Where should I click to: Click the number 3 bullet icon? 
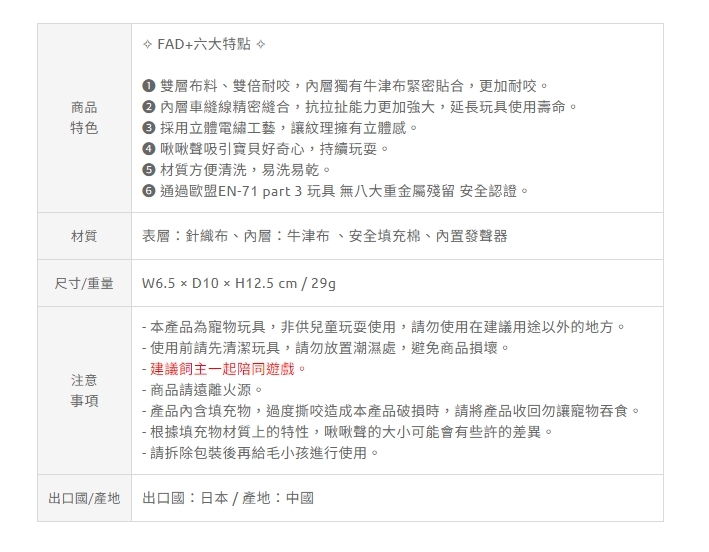pyautogui.click(x=149, y=128)
